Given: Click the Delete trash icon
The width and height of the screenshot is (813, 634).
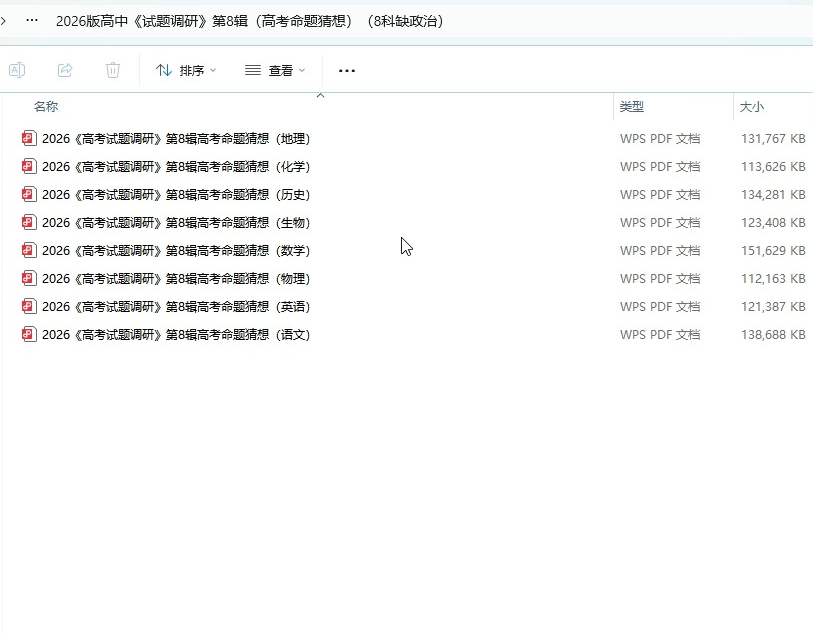Looking at the screenshot, I should [113, 70].
